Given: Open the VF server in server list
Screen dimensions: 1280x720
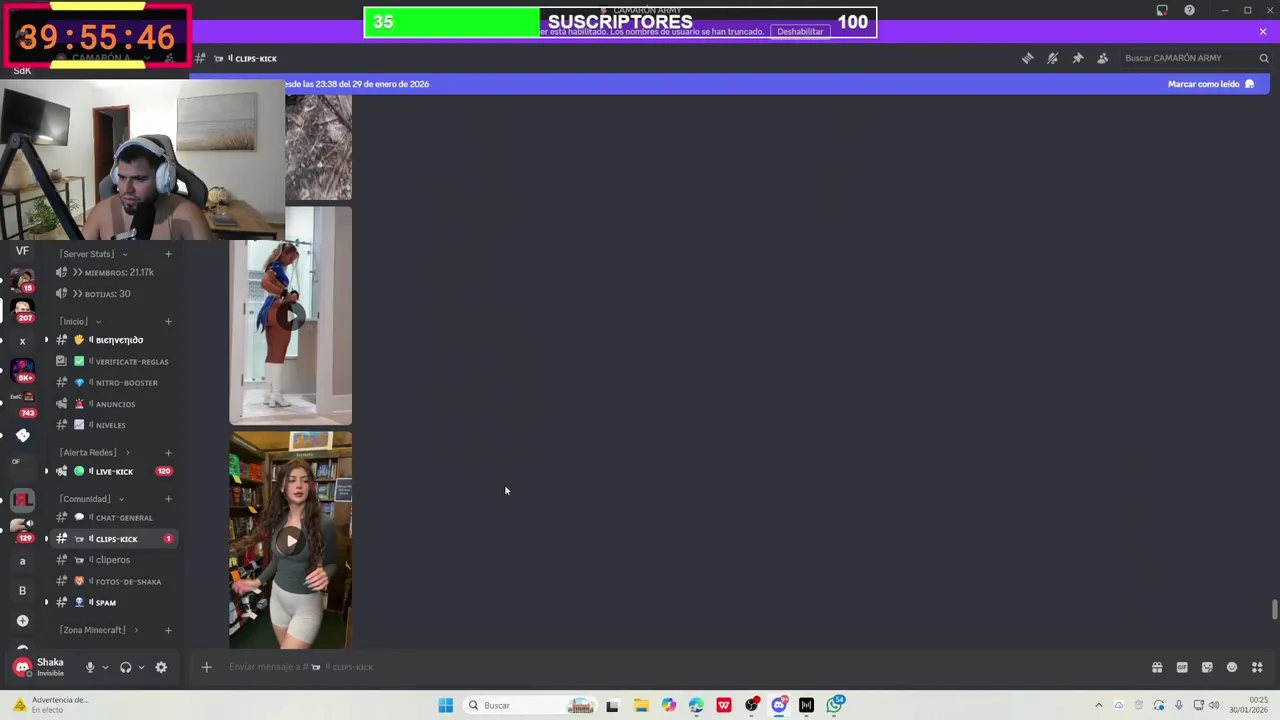Looking at the screenshot, I should 22,251.
